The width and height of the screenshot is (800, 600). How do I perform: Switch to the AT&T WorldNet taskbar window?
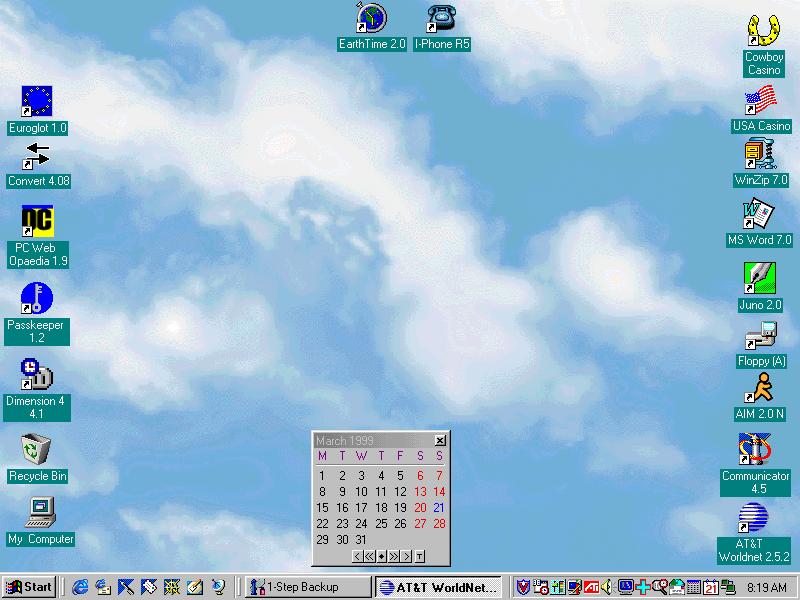pyautogui.click(x=438, y=587)
